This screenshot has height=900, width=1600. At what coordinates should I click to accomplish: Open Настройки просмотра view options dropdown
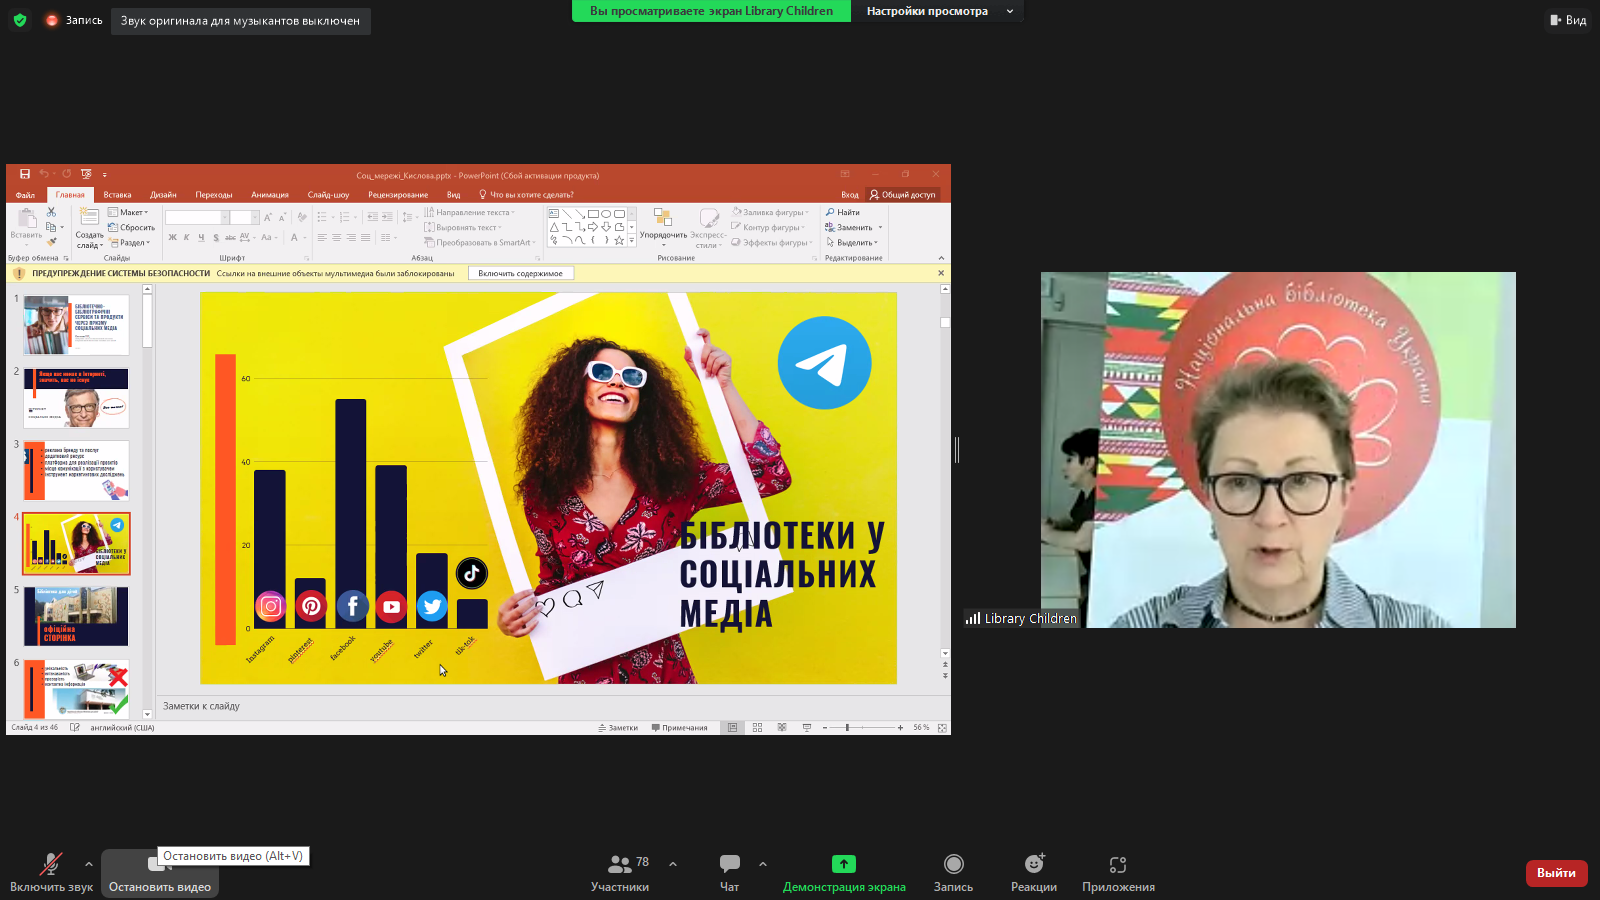(x=939, y=11)
